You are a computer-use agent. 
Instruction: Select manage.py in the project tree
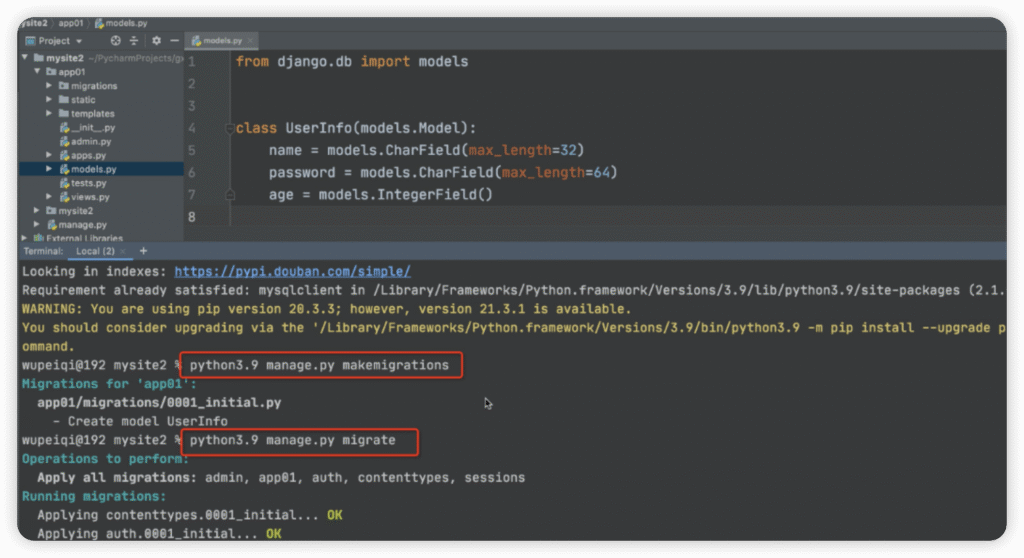click(82, 225)
